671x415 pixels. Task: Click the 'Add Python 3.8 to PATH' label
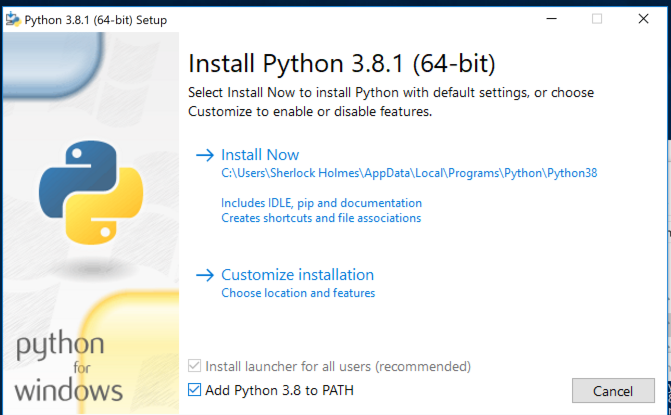(x=279, y=390)
